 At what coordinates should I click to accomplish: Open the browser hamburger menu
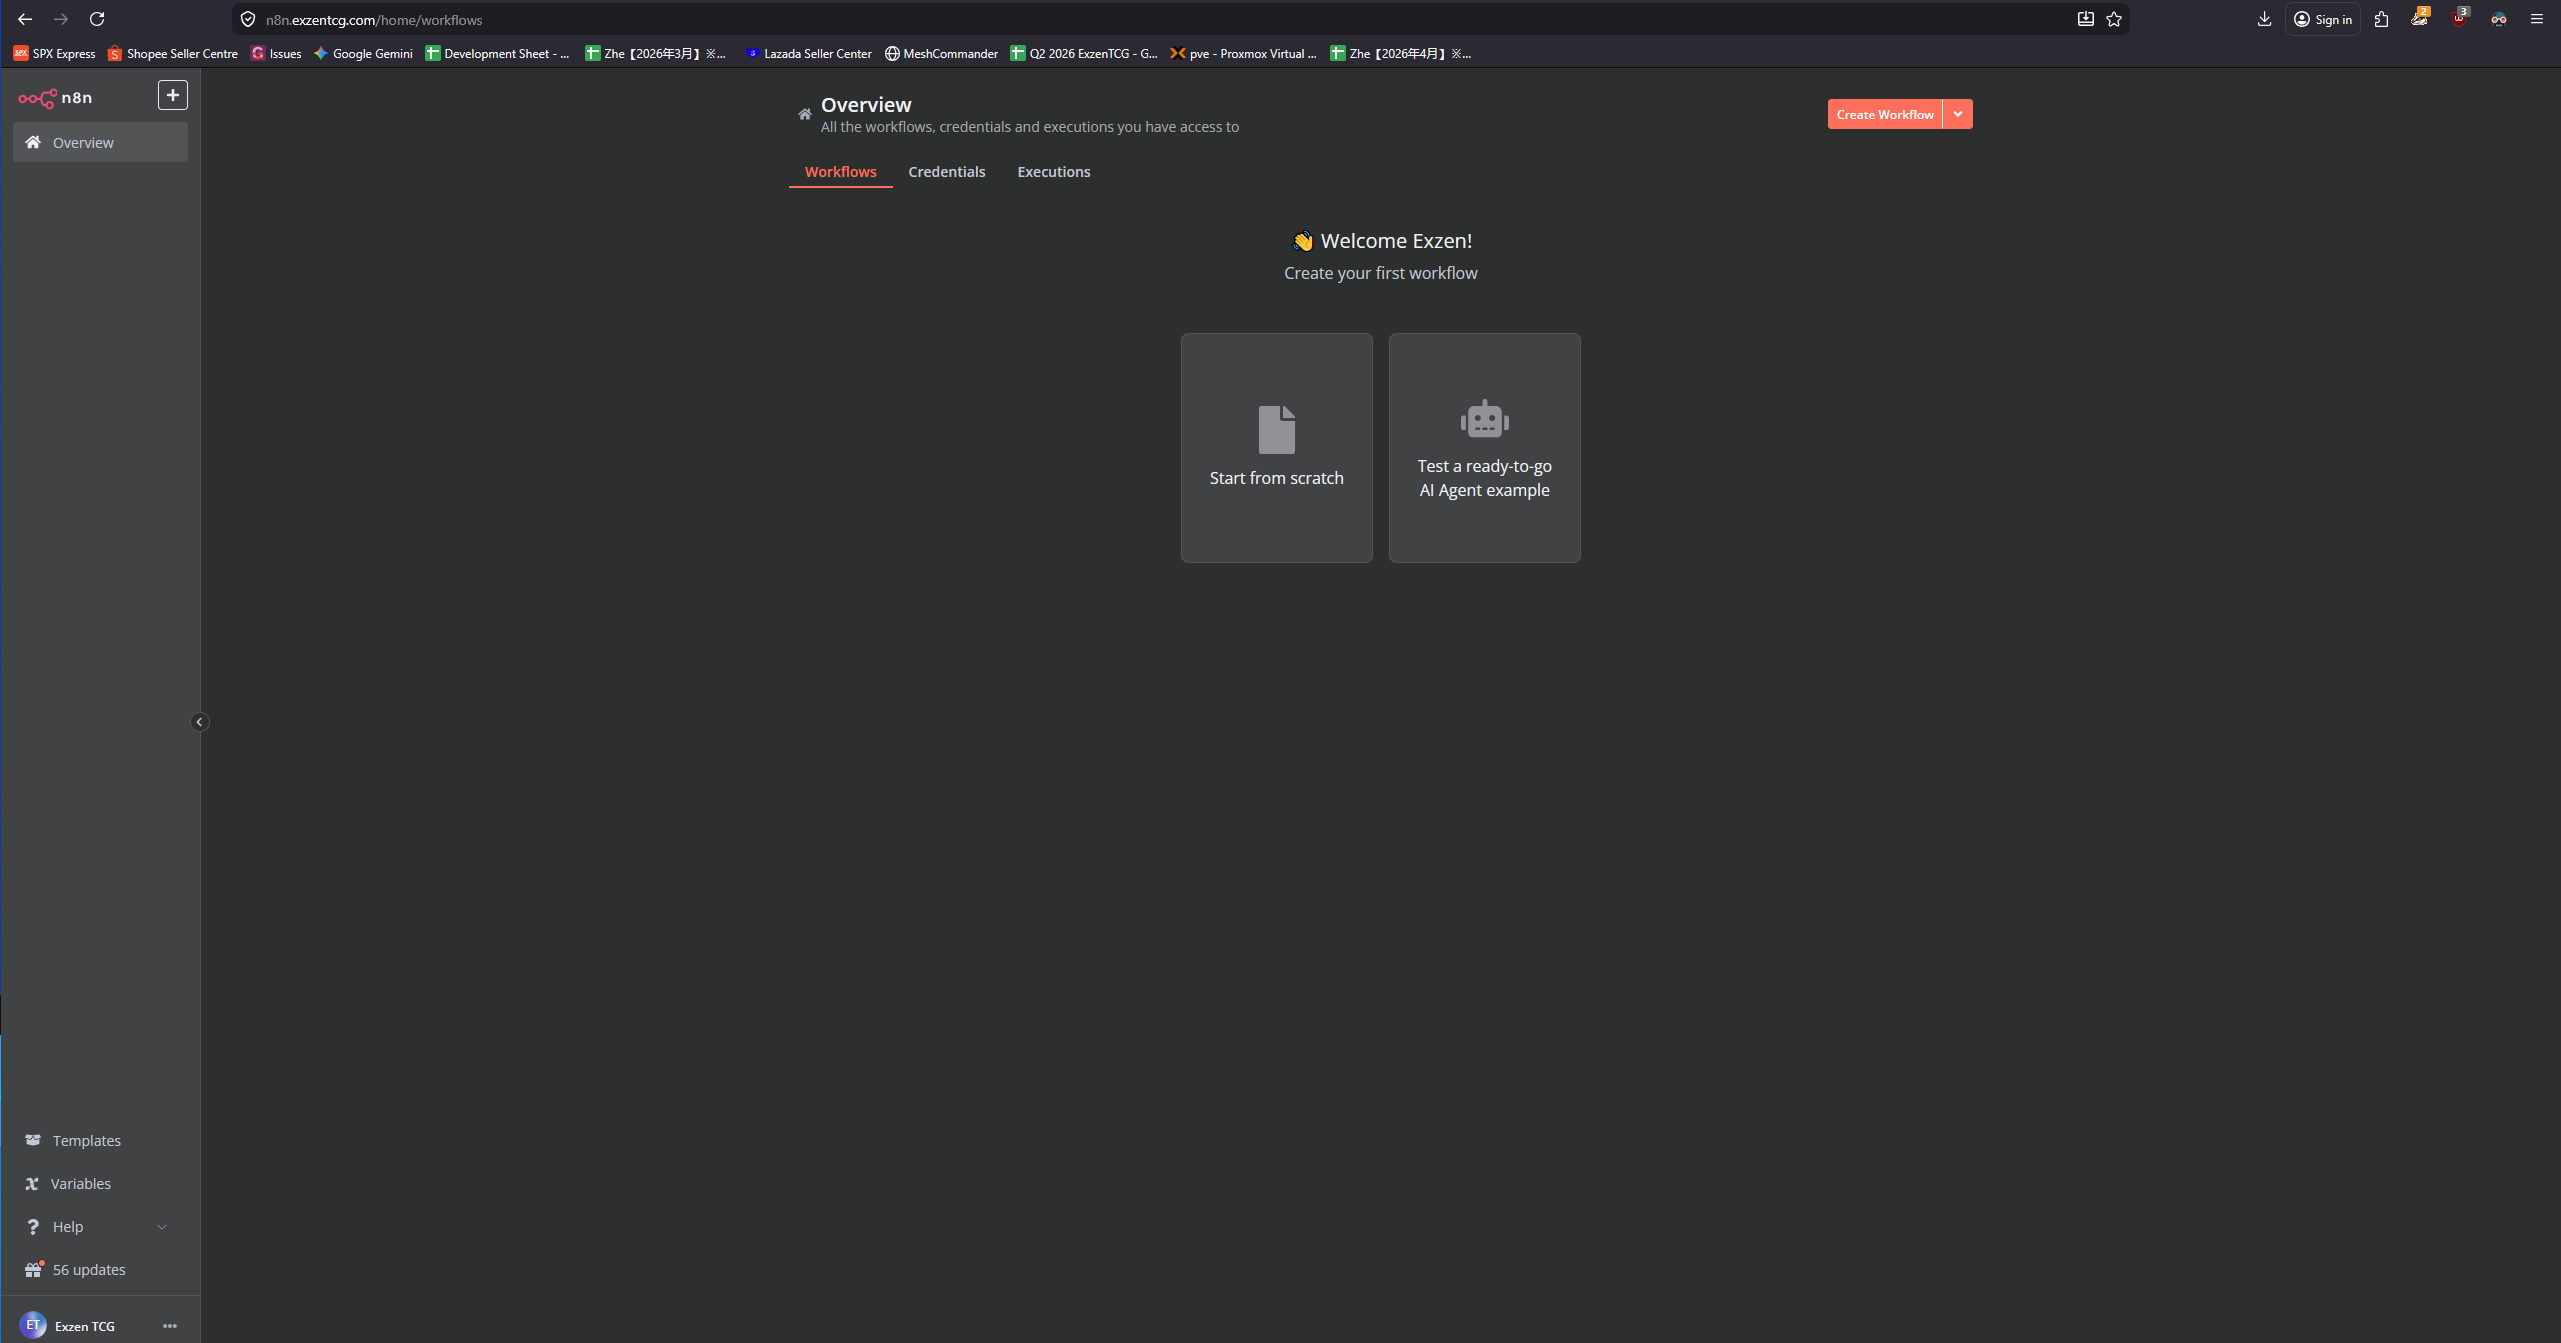tap(2536, 19)
